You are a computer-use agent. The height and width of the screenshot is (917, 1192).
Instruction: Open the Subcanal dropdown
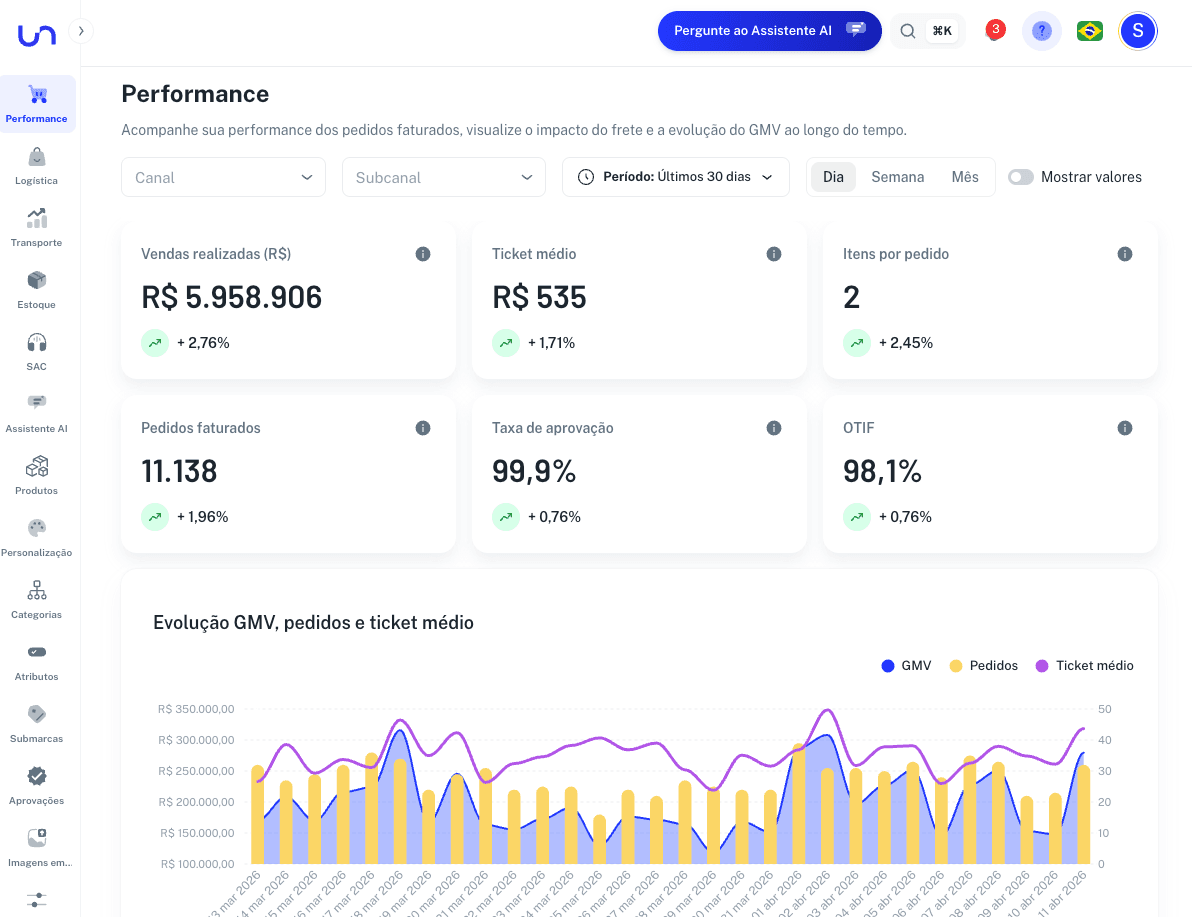point(443,177)
